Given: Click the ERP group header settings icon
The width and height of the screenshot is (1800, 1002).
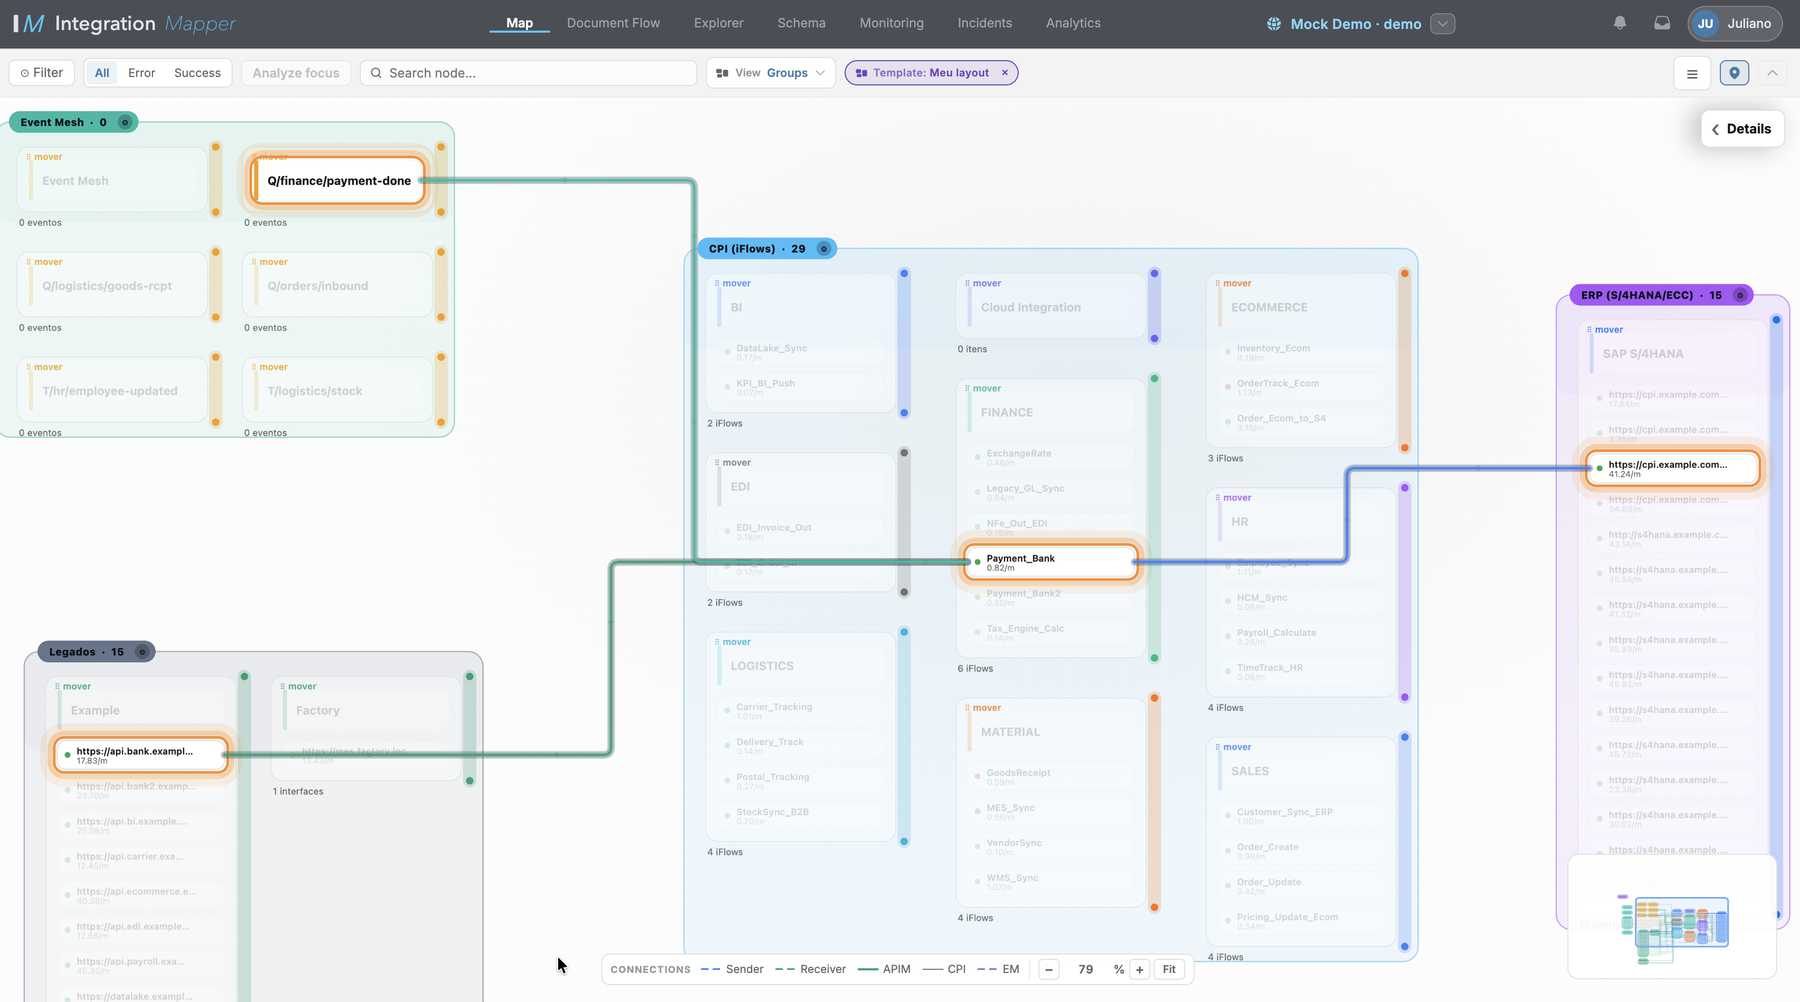Looking at the screenshot, I should (x=1740, y=295).
